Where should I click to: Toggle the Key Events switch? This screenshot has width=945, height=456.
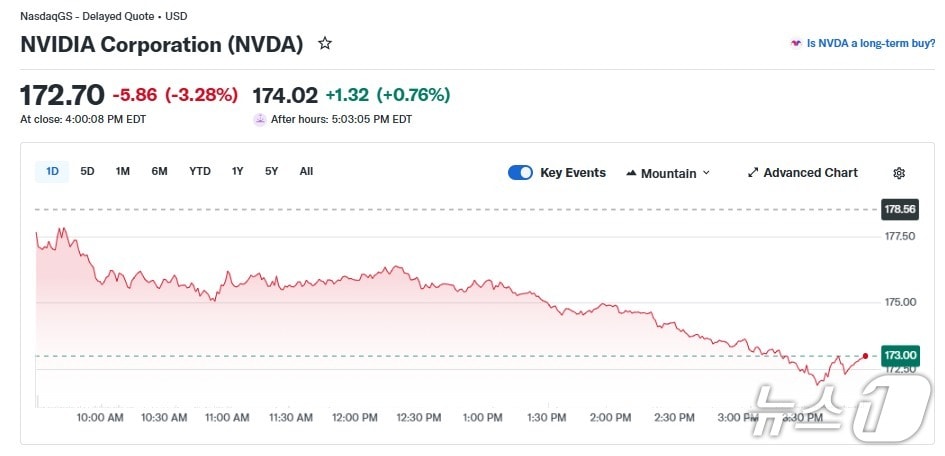(520, 173)
